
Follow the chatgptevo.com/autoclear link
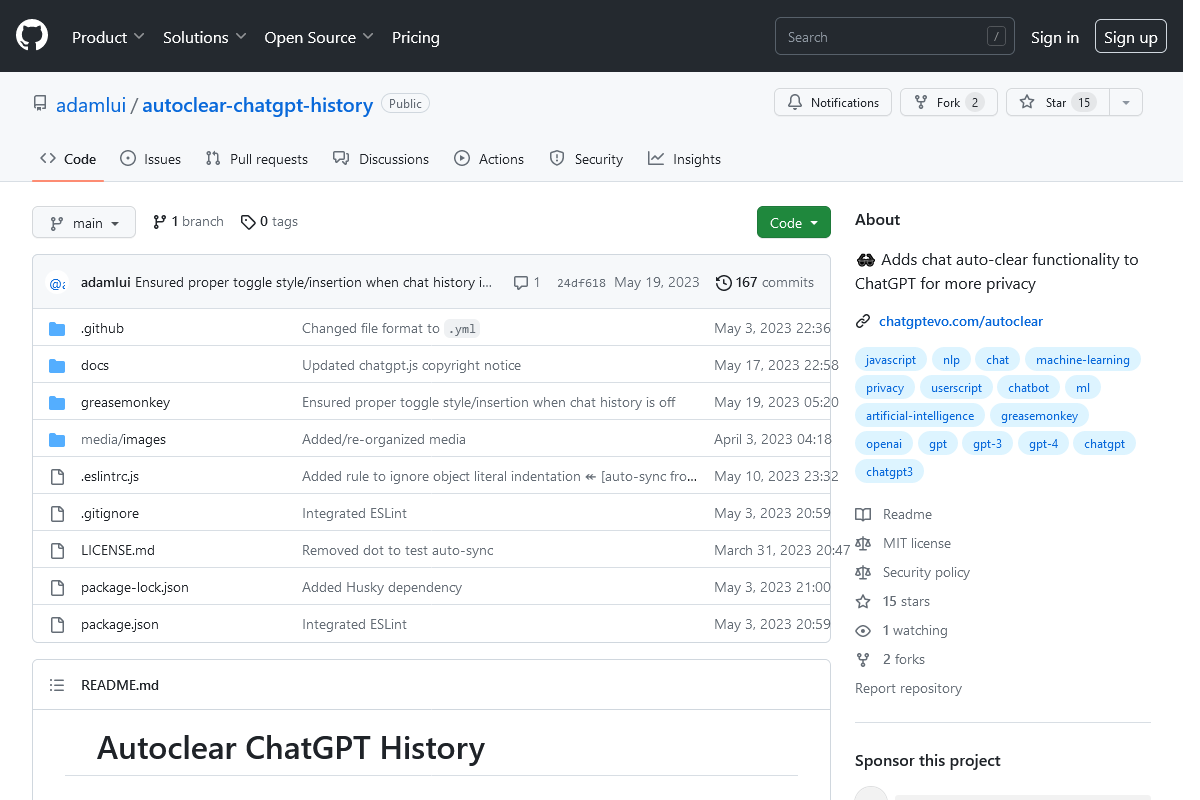tap(961, 321)
